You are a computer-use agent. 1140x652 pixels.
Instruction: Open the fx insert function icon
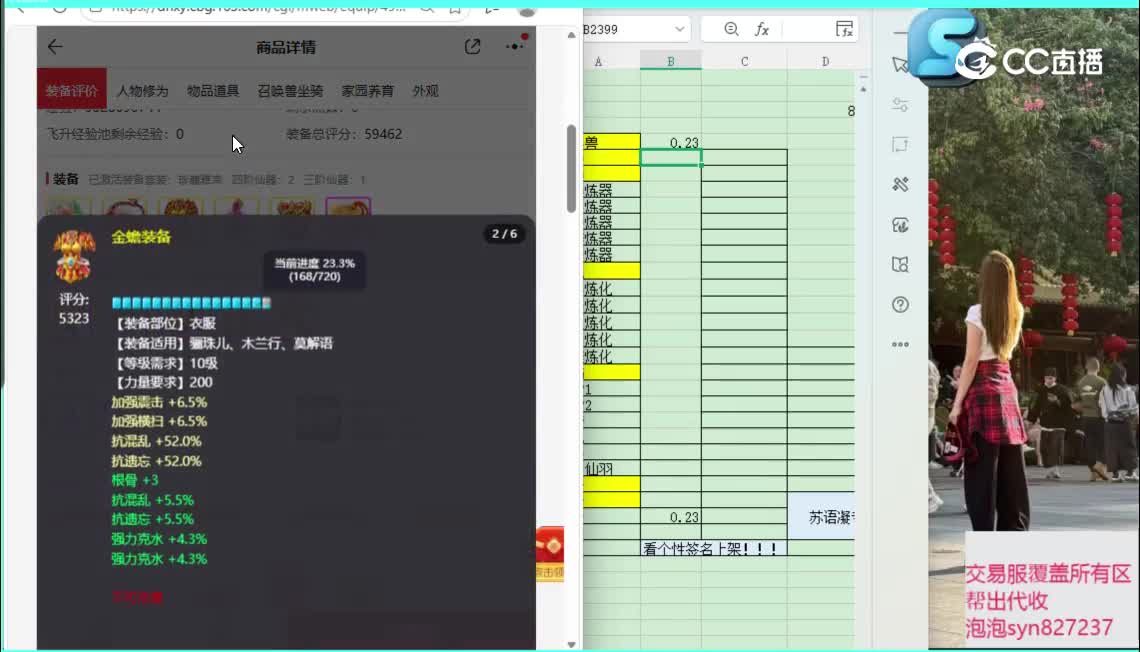(x=762, y=29)
